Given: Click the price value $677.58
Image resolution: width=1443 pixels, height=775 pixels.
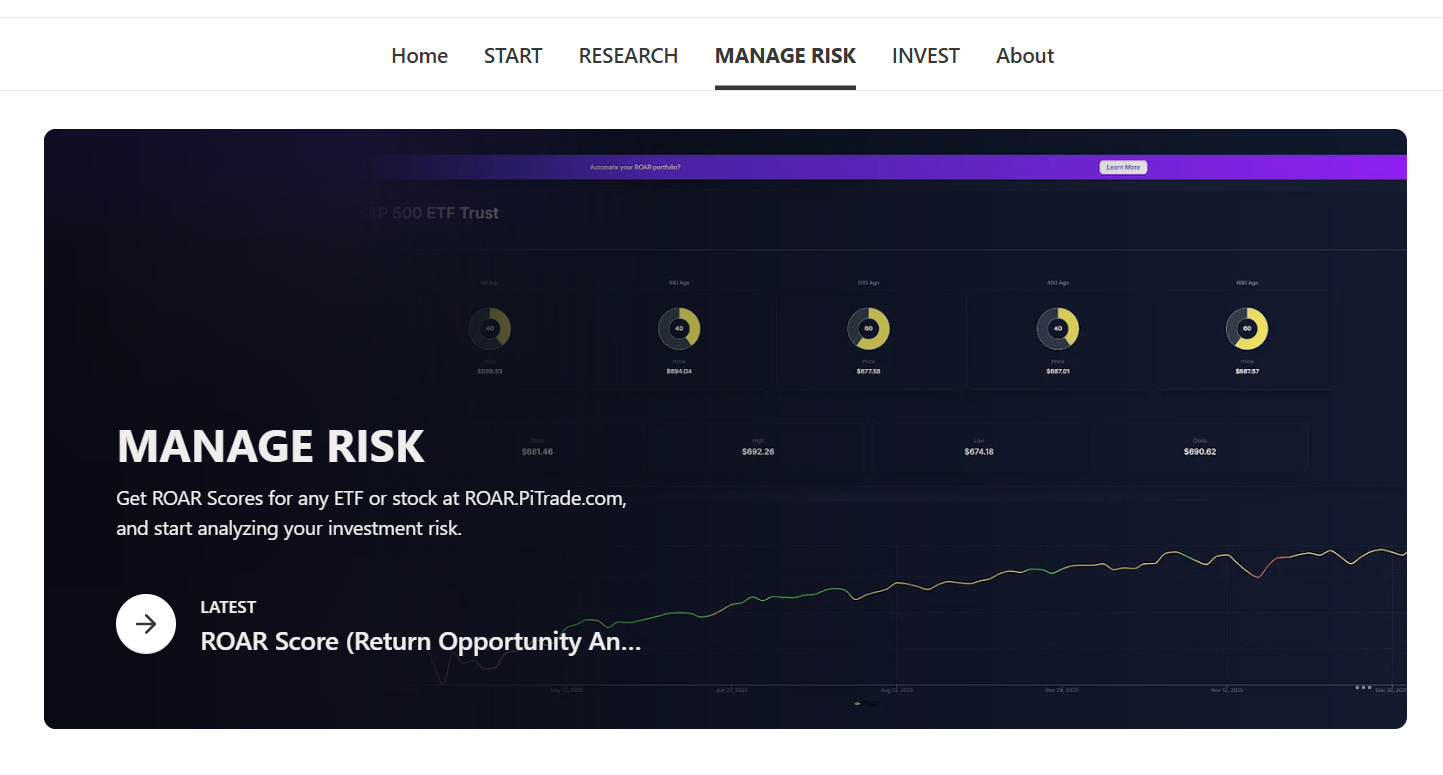Looking at the screenshot, I should [868, 371].
